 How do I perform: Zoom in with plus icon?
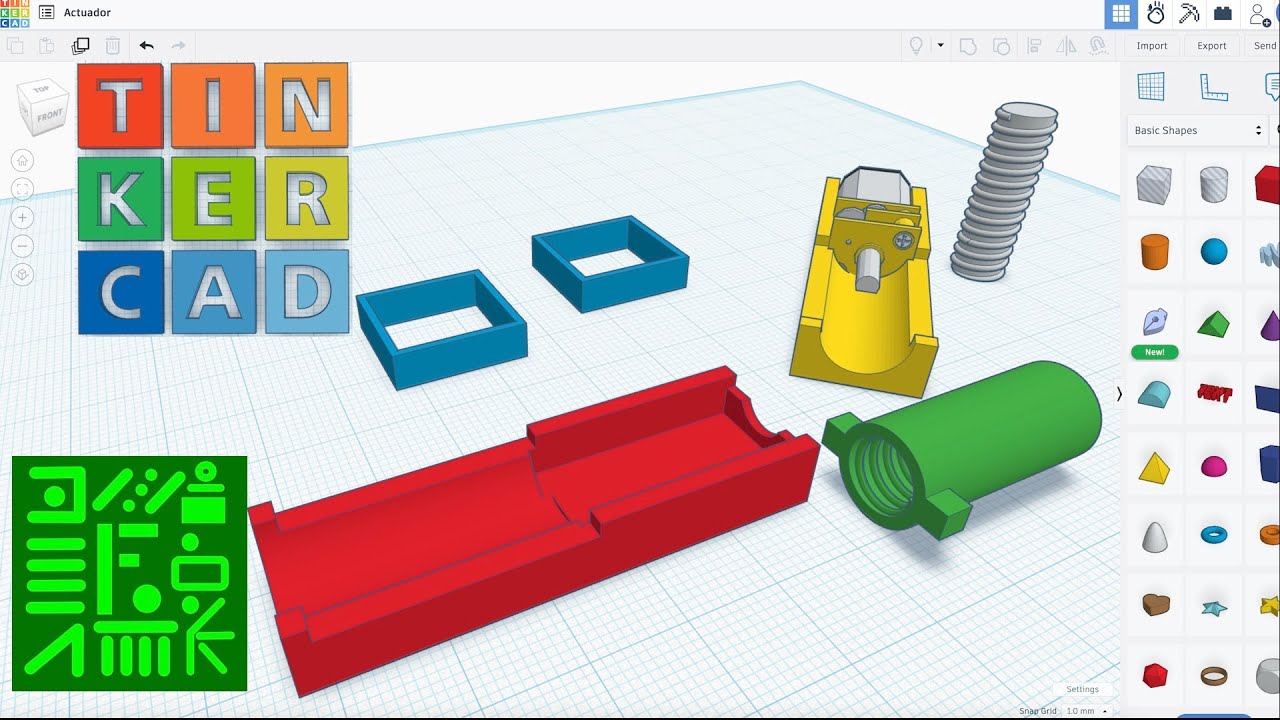click(23, 217)
